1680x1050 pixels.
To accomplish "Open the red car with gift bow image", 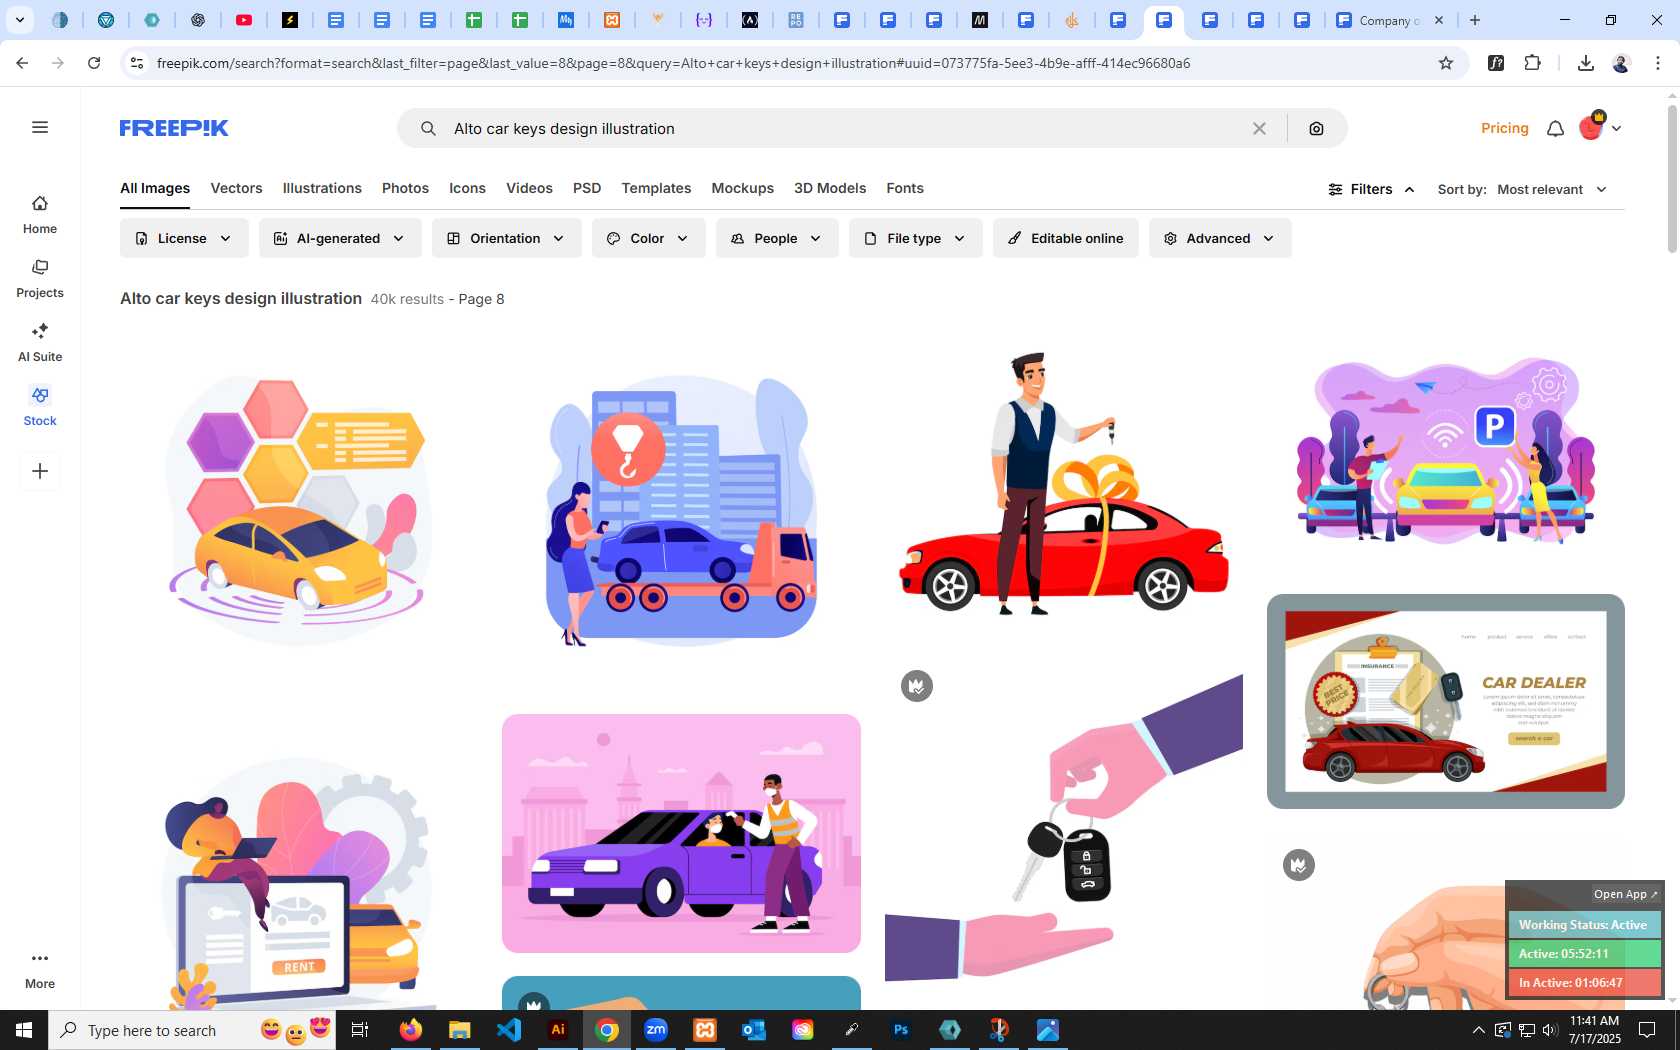I will tap(1064, 484).
